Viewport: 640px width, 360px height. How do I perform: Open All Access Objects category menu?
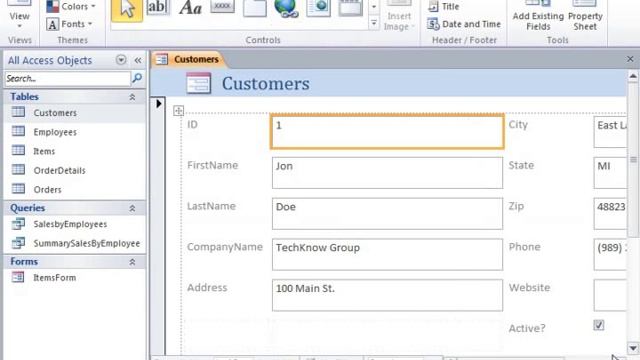coord(121,60)
